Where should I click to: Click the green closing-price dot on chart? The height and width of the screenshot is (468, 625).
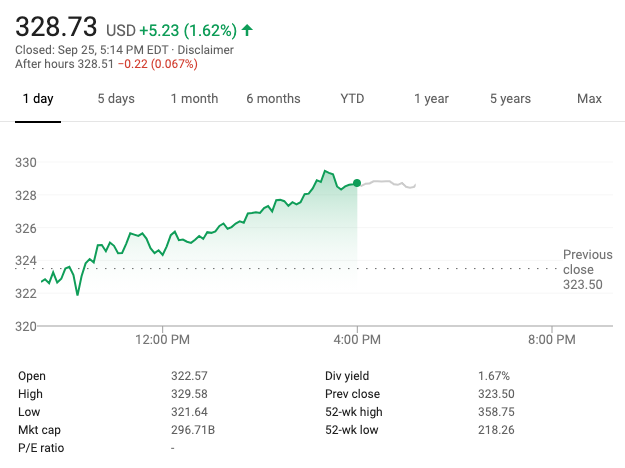[357, 183]
